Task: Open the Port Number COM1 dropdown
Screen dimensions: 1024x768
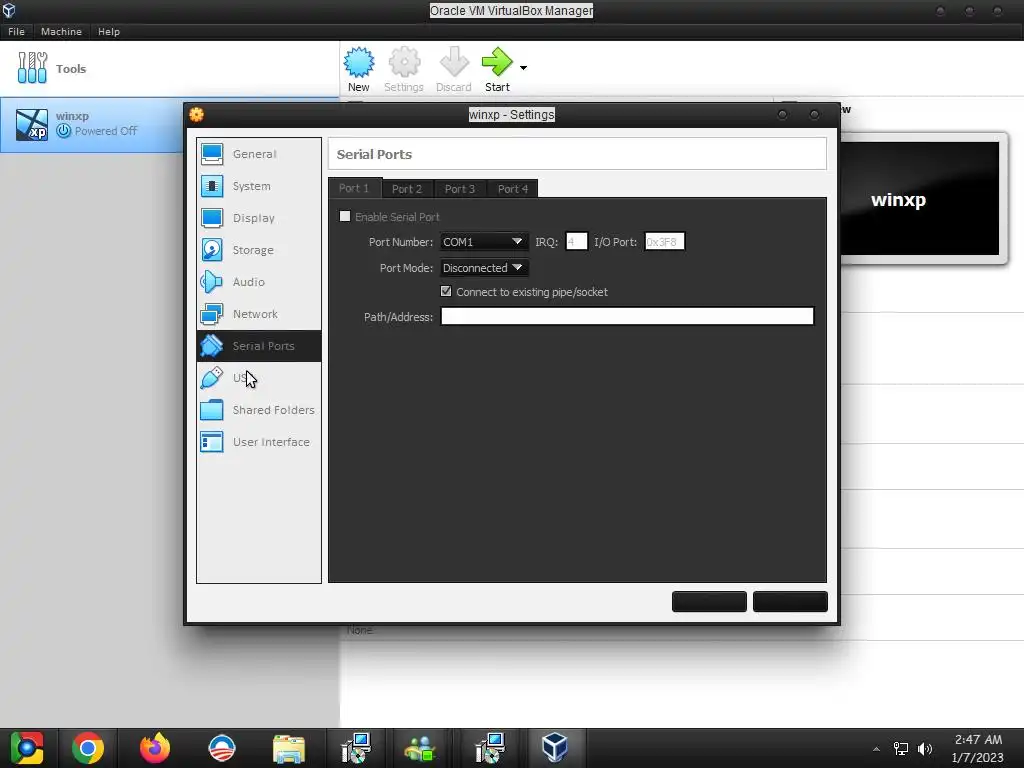Action: click(x=483, y=242)
